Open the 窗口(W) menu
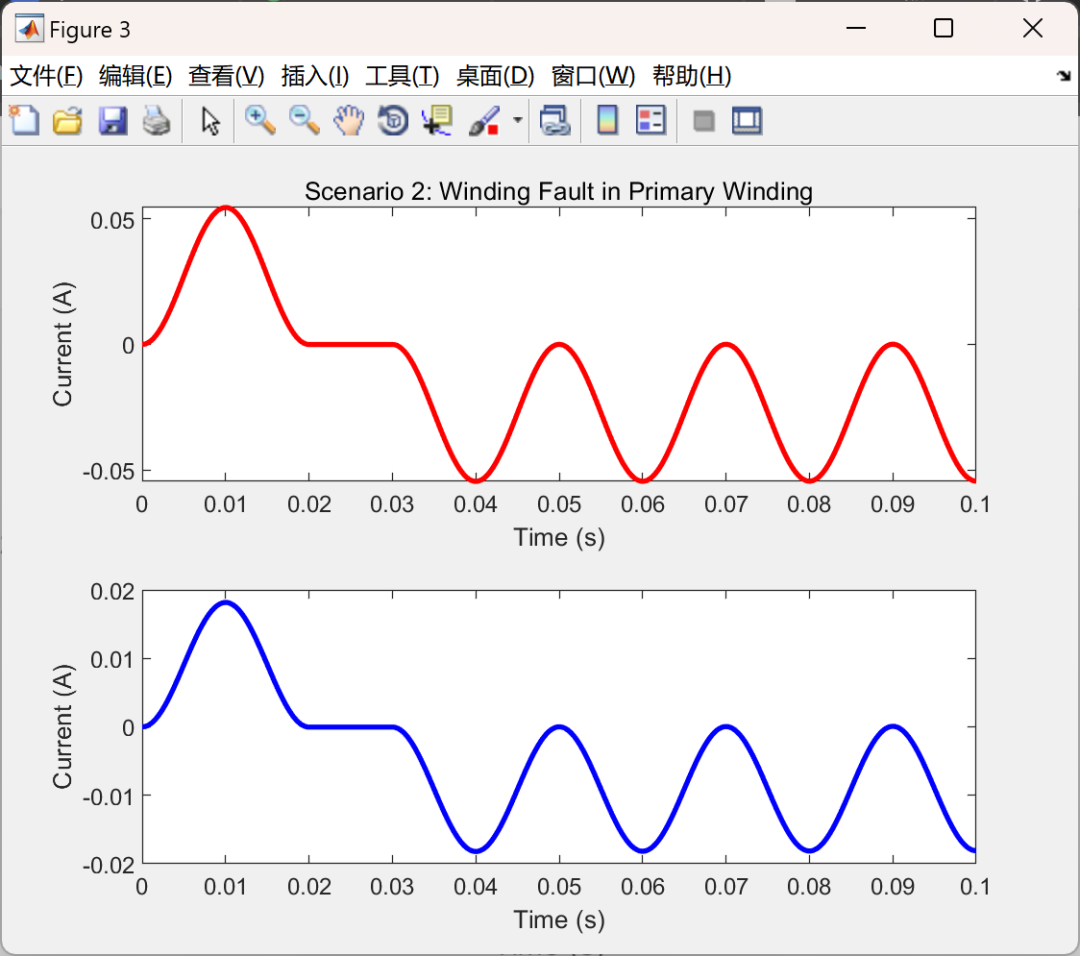Viewport: 1080px width, 956px height. (593, 76)
